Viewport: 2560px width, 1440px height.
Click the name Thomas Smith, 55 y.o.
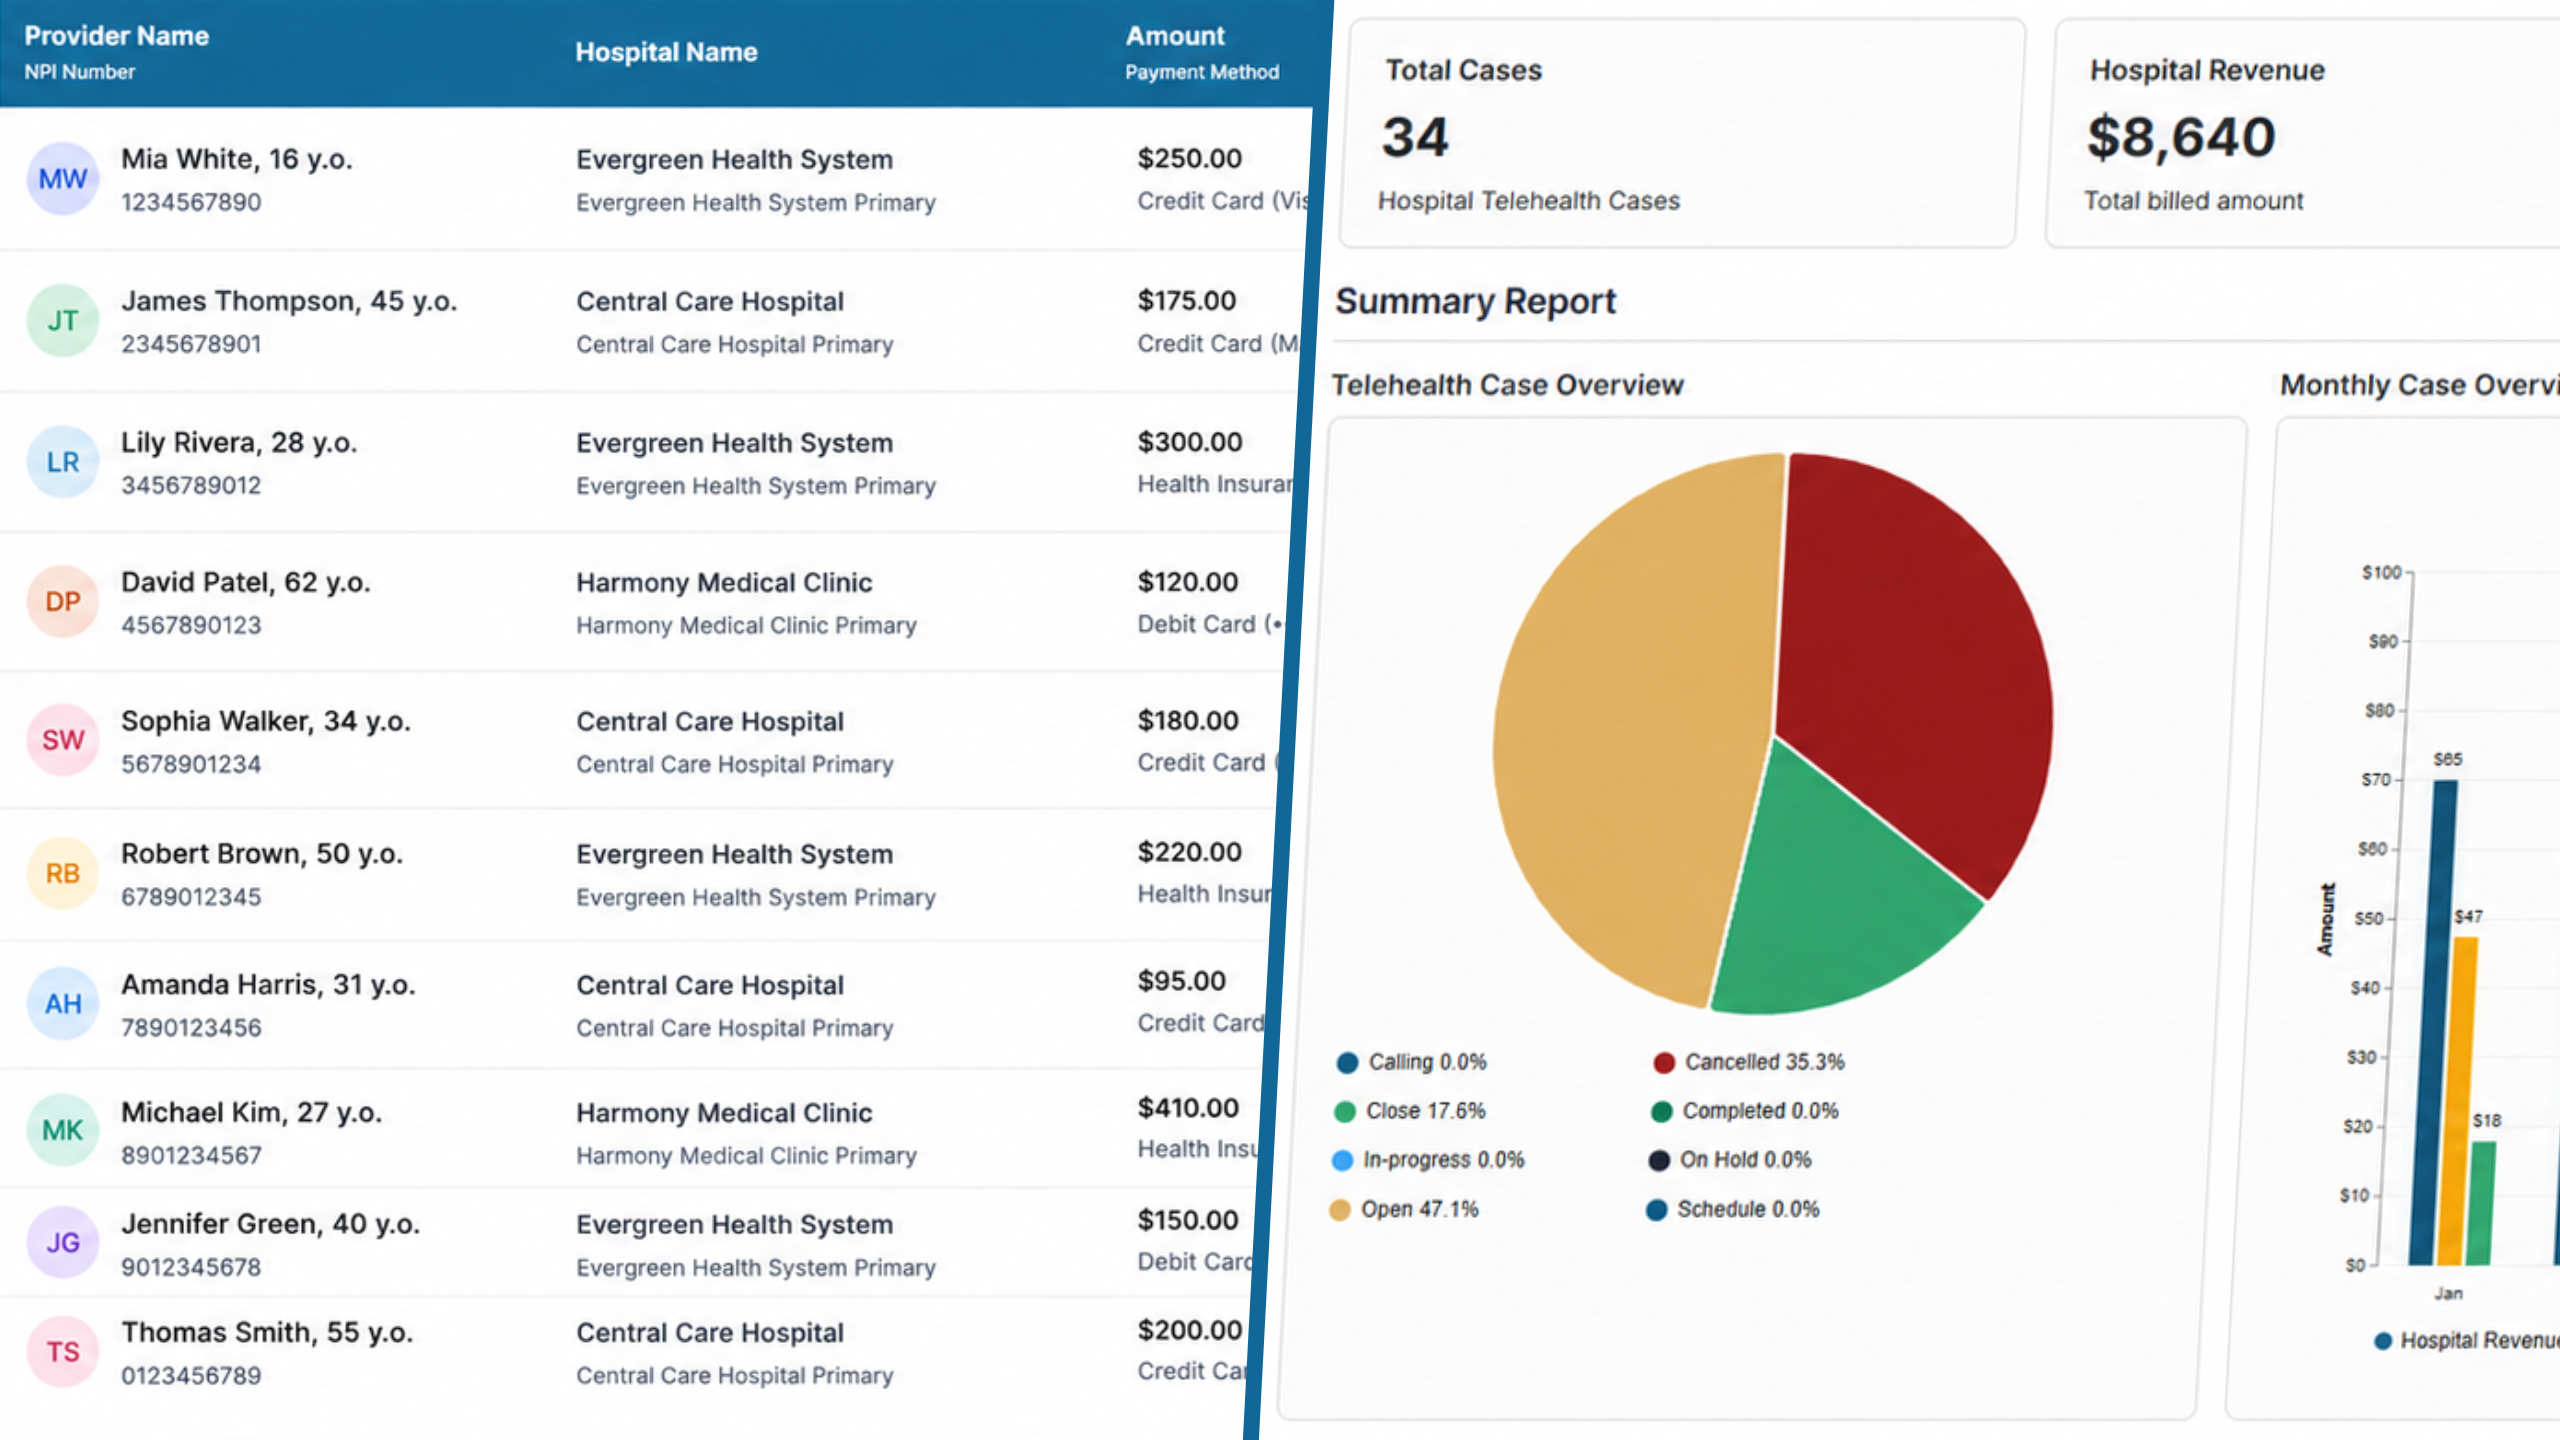pyautogui.click(x=267, y=1332)
